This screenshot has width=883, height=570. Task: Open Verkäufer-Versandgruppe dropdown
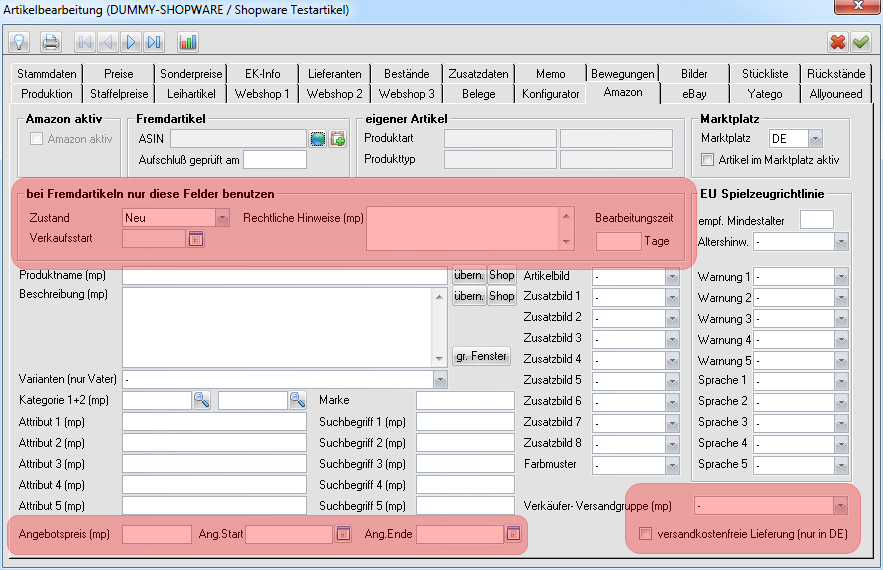[x=840, y=506]
